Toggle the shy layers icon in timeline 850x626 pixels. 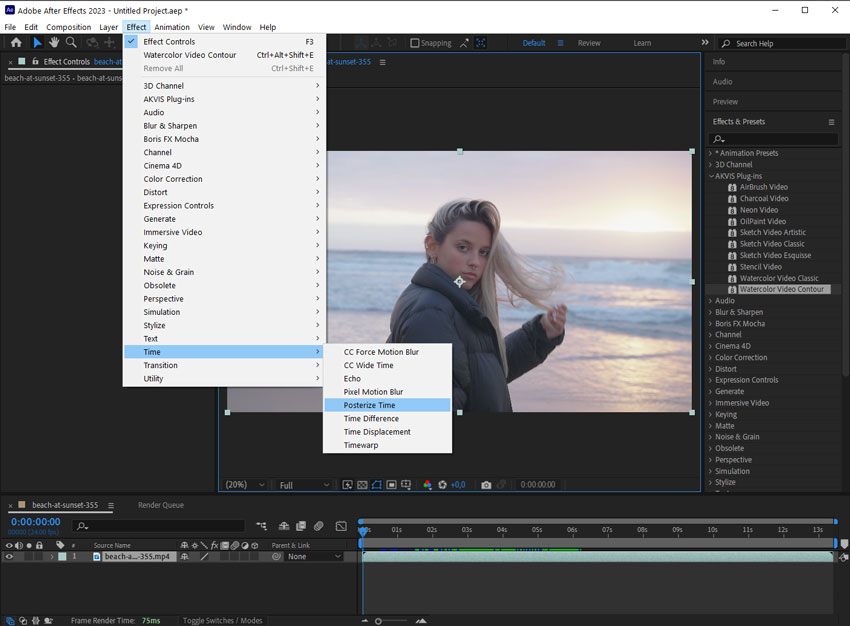coord(284,526)
